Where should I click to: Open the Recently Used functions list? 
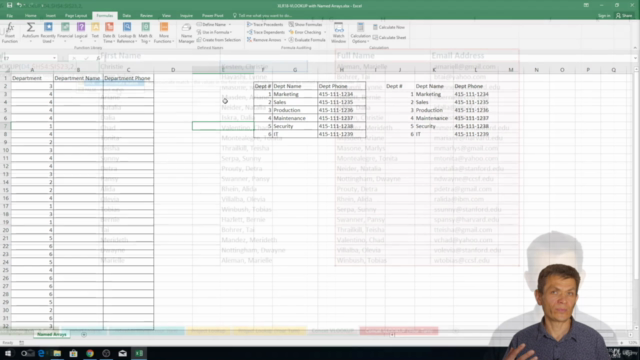point(48,33)
